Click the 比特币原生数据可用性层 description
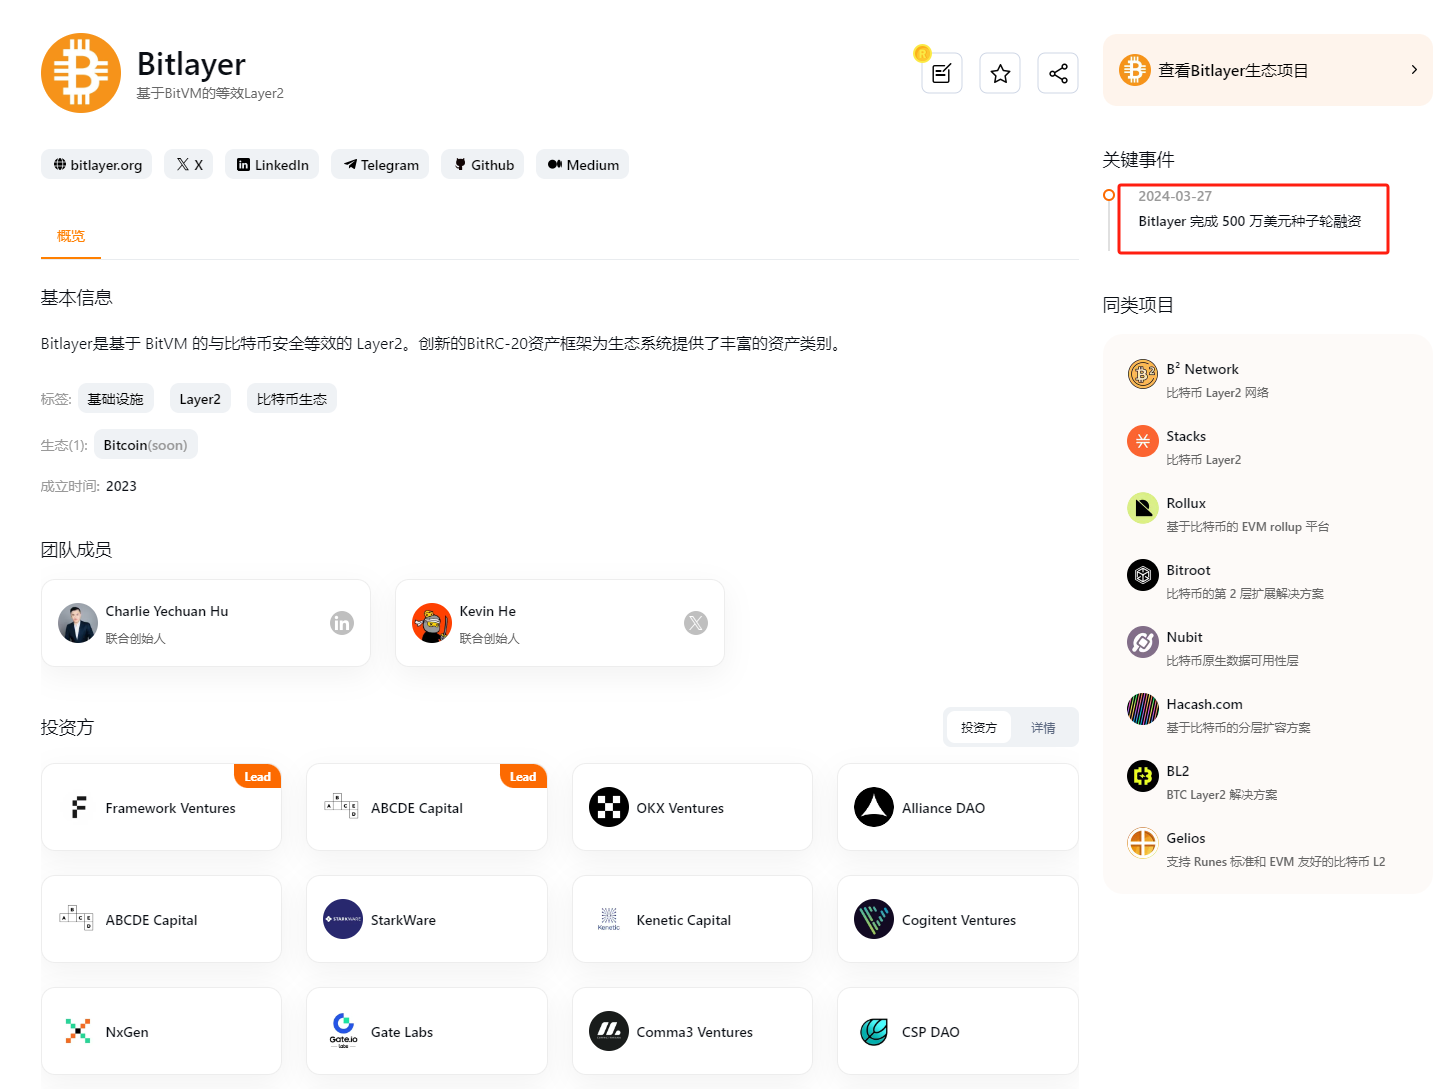Screen dimensions: 1434x1089 point(1233,661)
